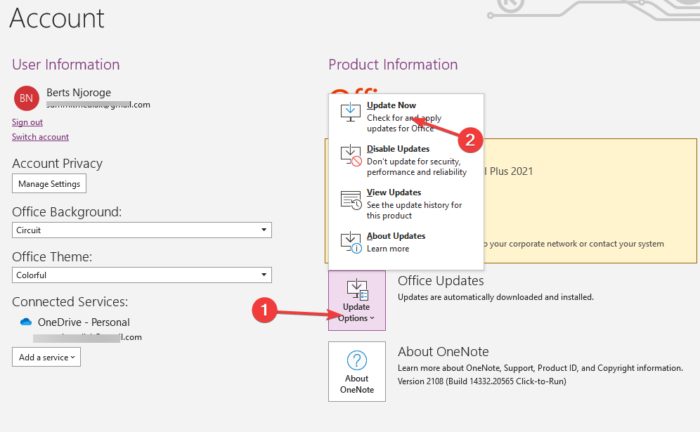The width and height of the screenshot is (700, 432).
Task: Expand the Add a service dropdown
Action: [46, 357]
